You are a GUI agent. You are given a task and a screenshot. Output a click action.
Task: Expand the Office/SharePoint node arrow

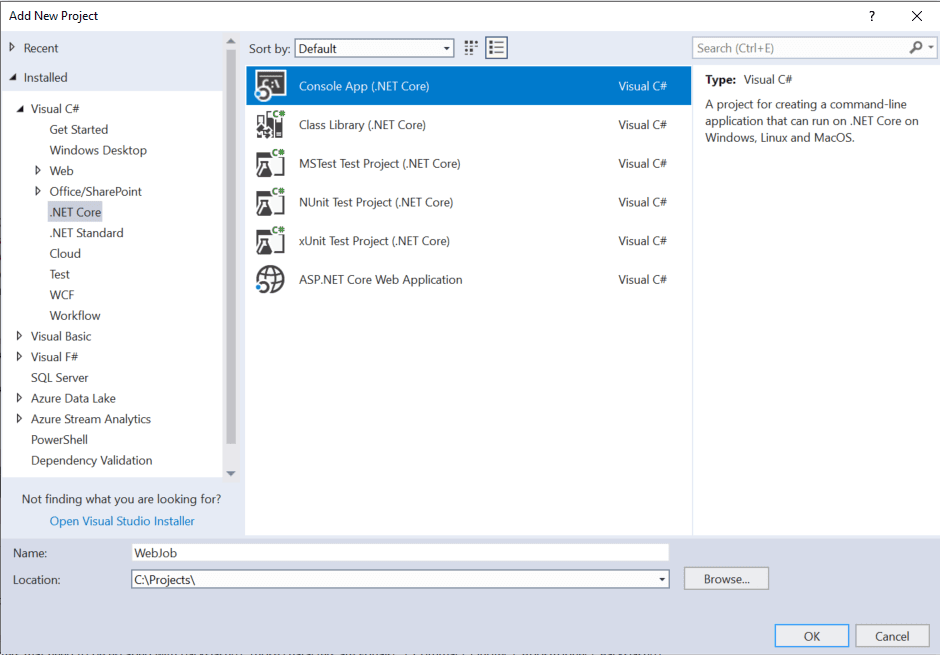[x=38, y=191]
